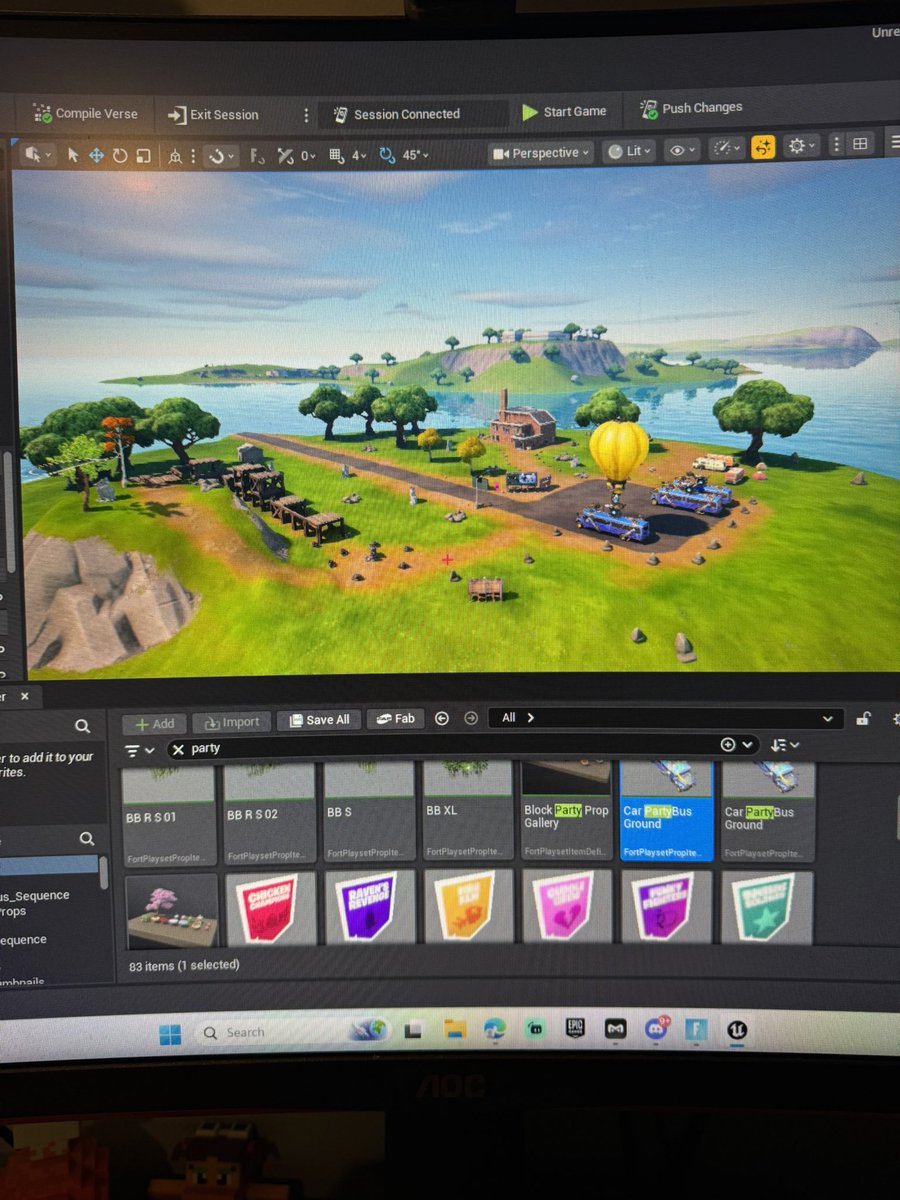Image resolution: width=900 pixels, height=1200 pixels.
Task: Open the Perspective view dropdown
Action: click(x=541, y=153)
